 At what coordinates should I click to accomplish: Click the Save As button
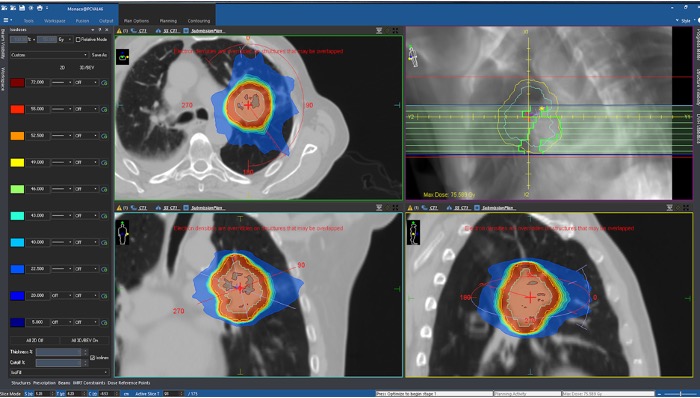(x=99, y=55)
